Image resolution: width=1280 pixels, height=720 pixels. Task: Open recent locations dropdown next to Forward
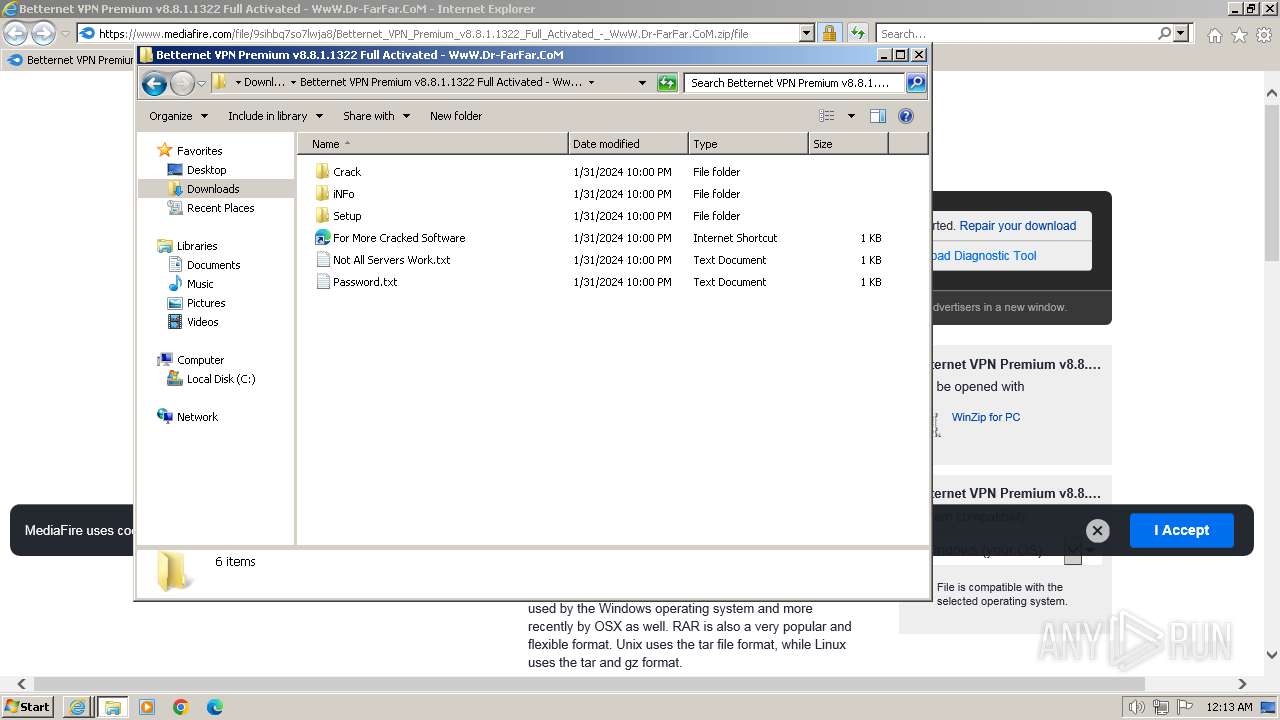tap(201, 83)
